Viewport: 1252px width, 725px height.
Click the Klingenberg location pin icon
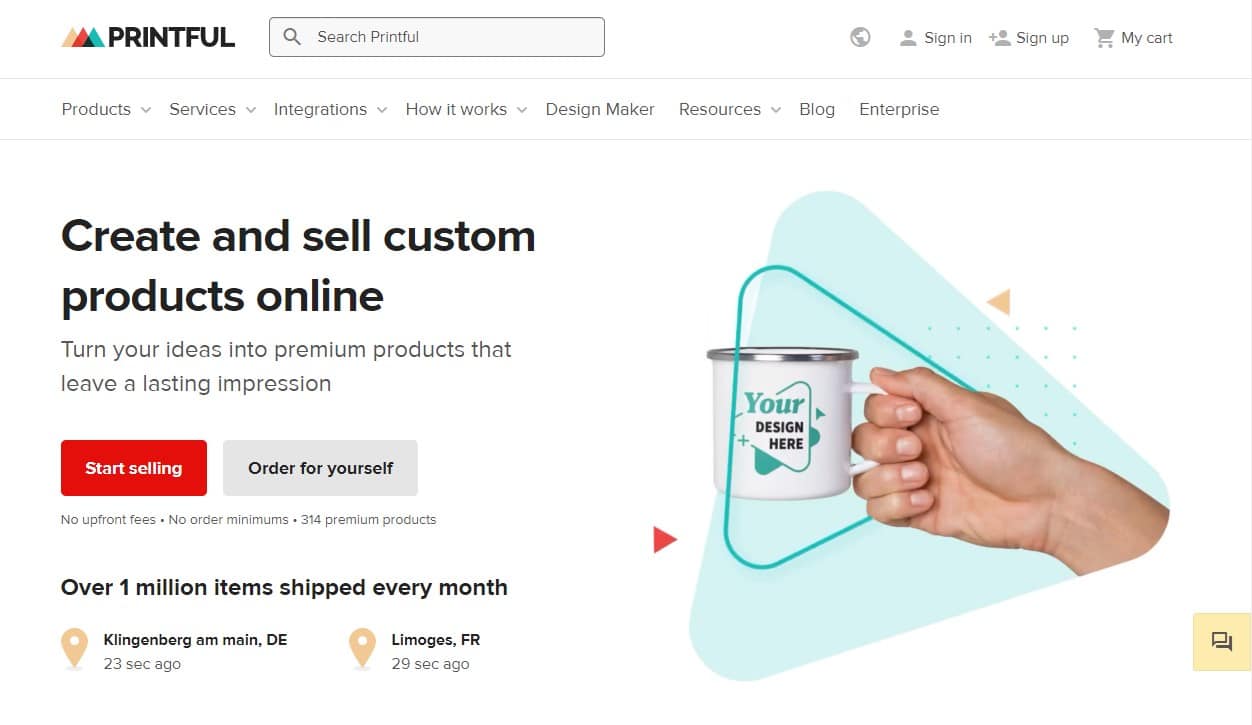coord(74,648)
